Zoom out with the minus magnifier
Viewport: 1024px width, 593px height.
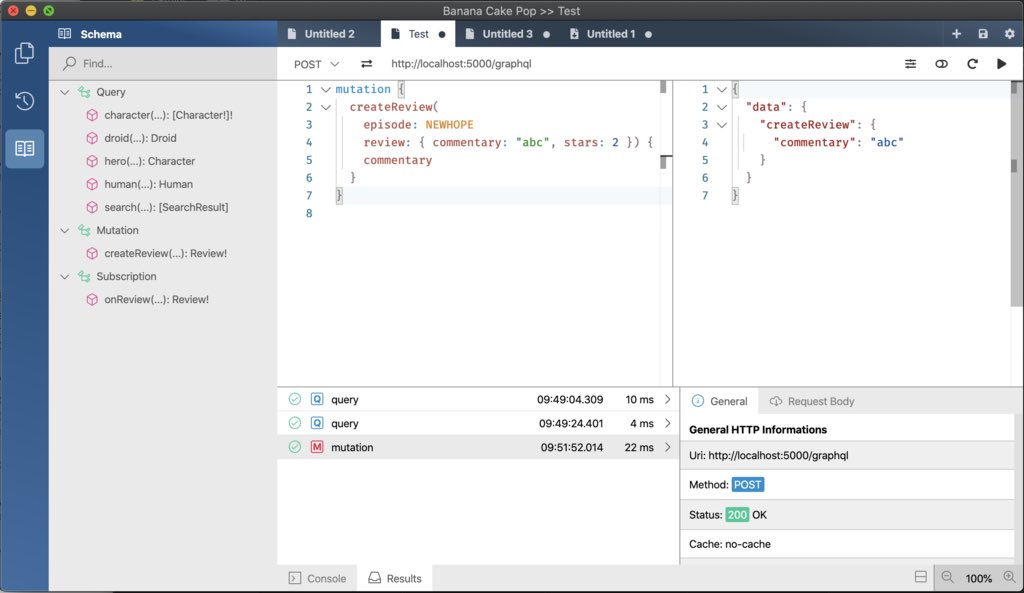point(948,577)
